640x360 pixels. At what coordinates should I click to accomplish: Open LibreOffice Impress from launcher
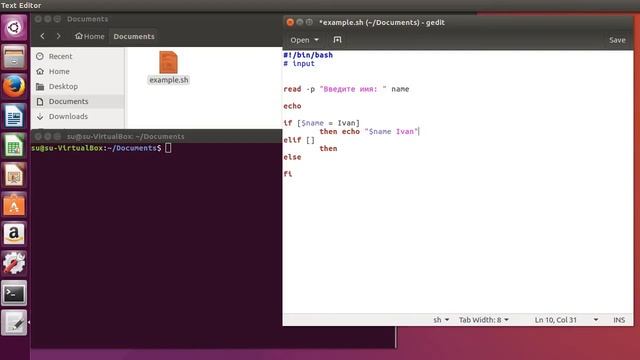coord(14,175)
